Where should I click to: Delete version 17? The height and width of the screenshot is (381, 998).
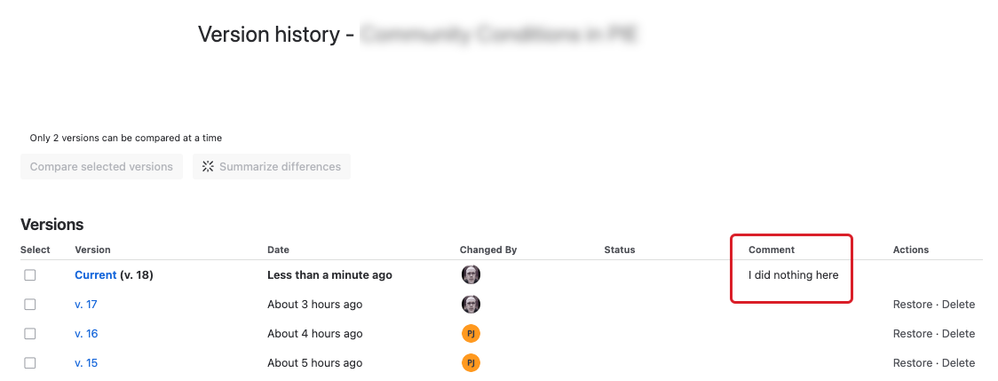coord(959,305)
